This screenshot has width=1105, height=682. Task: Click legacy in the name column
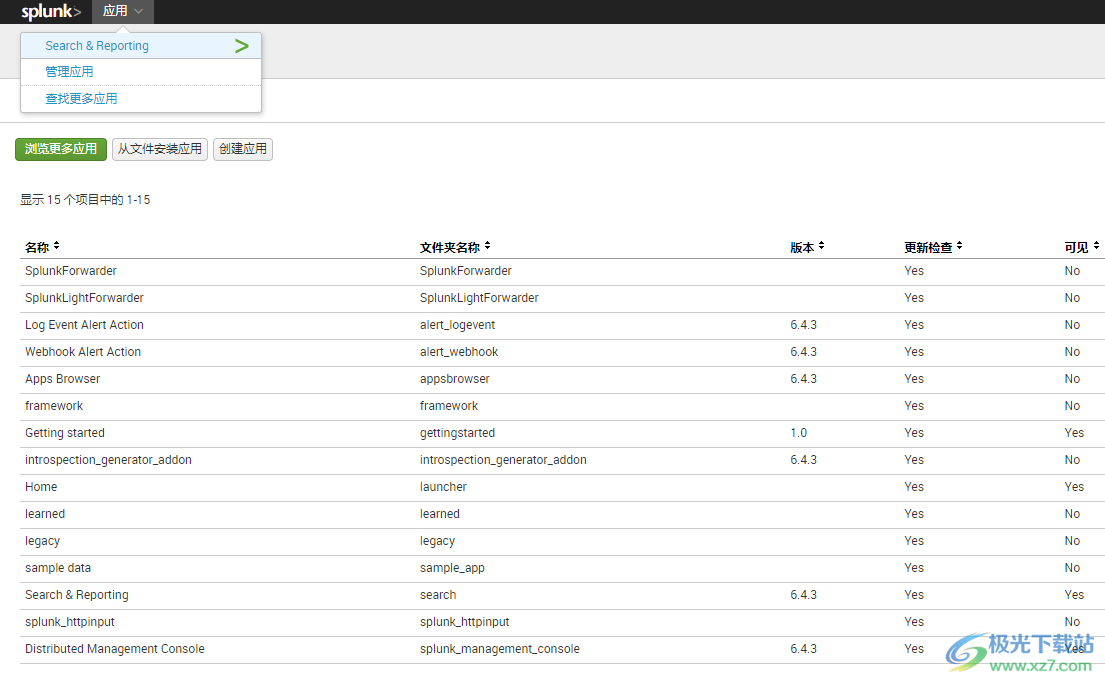point(42,541)
